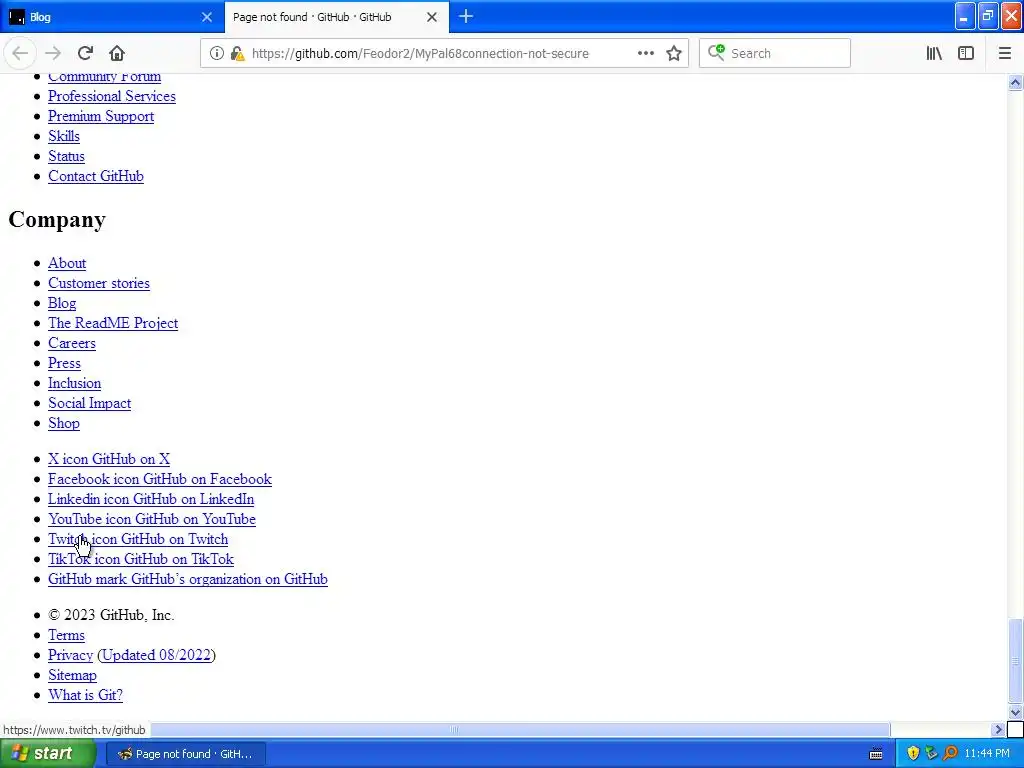Close the Blog tab
The image size is (1024, 768).
(x=207, y=17)
